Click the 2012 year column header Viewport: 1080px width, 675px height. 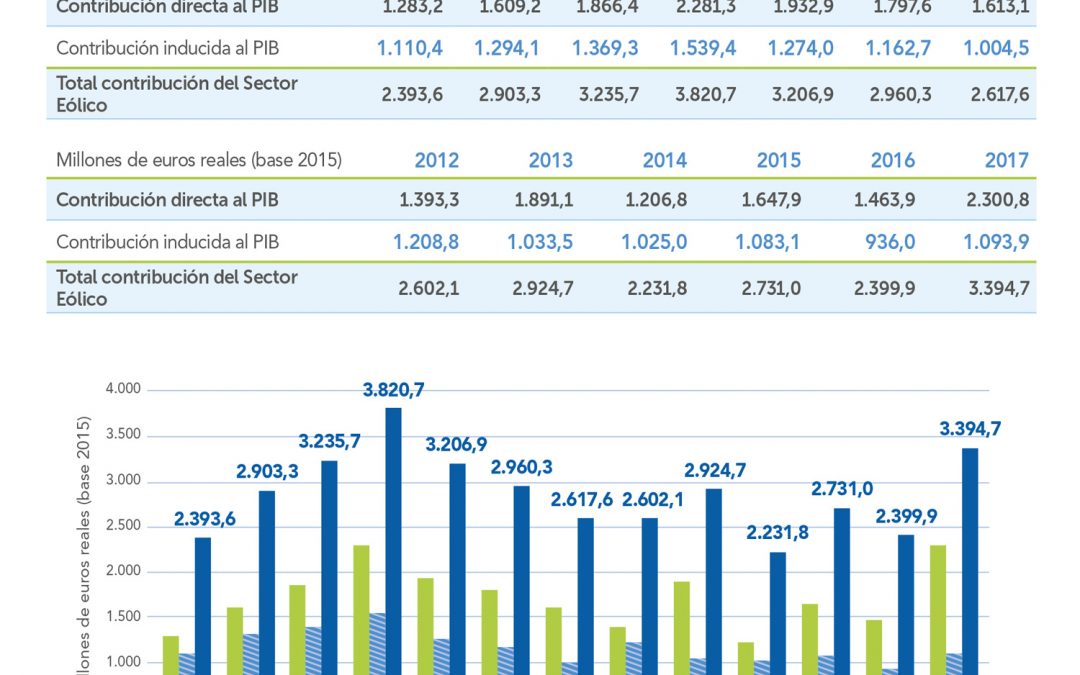point(437,160)
